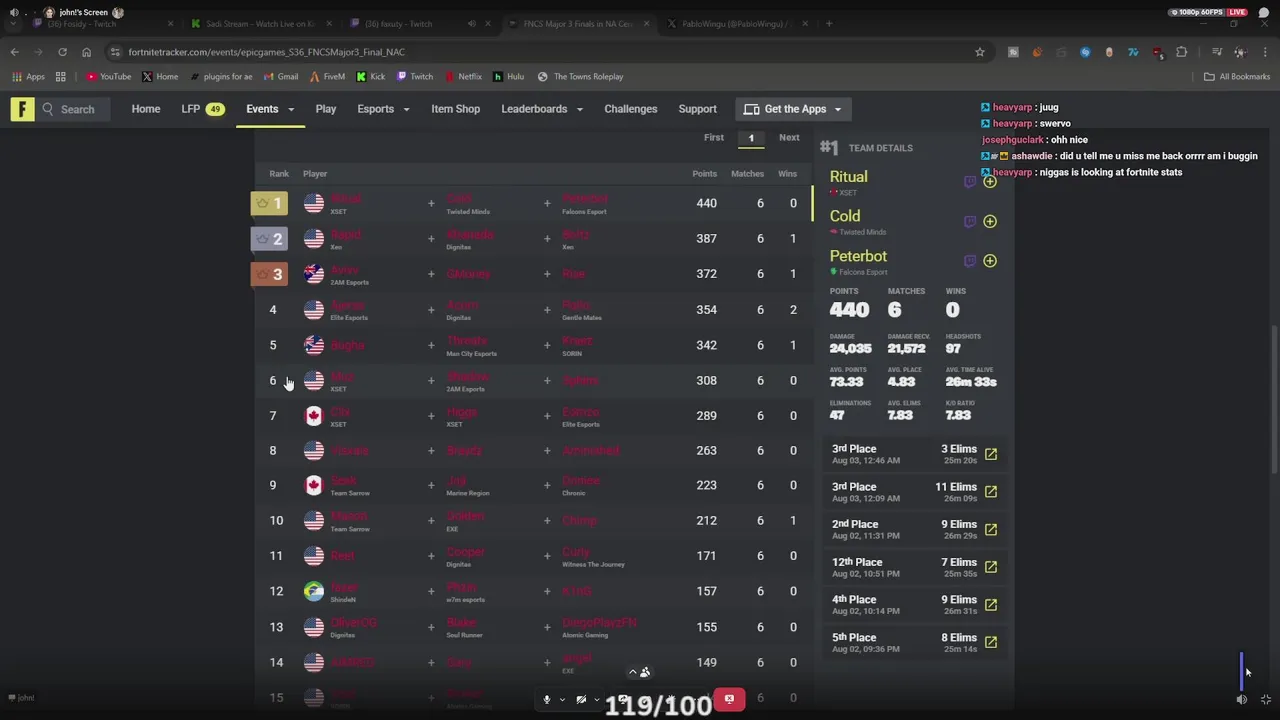The height and width of the screenshot is (720, 1280).
Task: Select pagination page 1
Action: click(751, 138)
